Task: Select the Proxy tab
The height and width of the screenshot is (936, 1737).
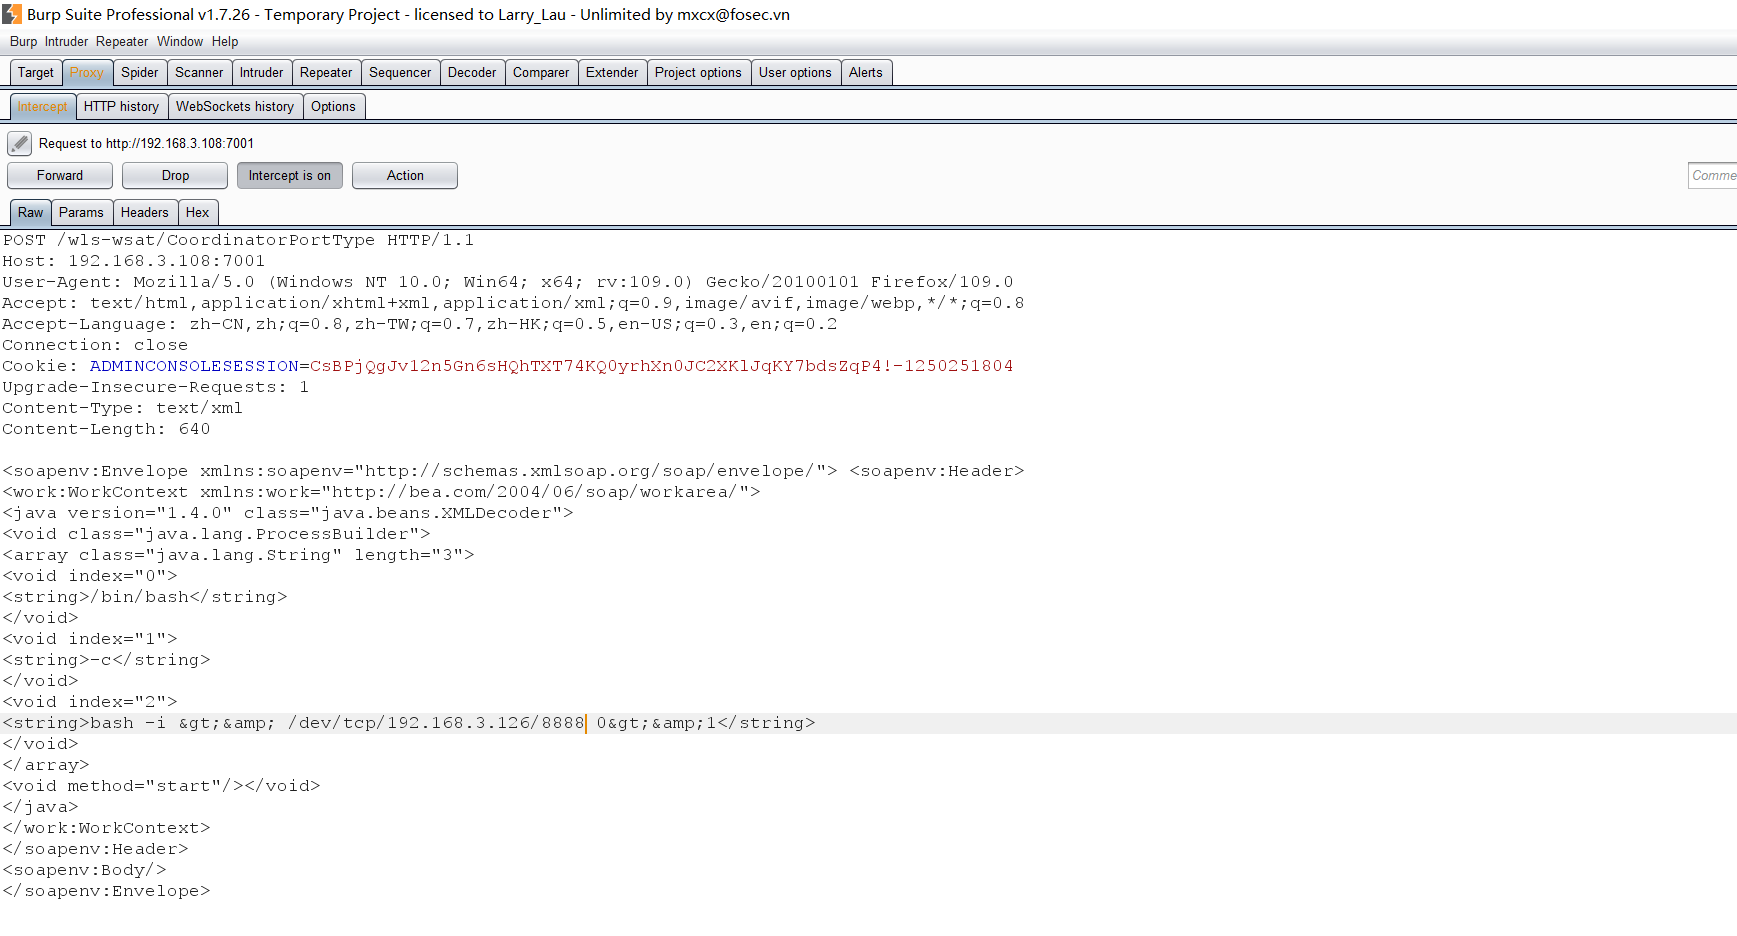Action: coord(87,73)
